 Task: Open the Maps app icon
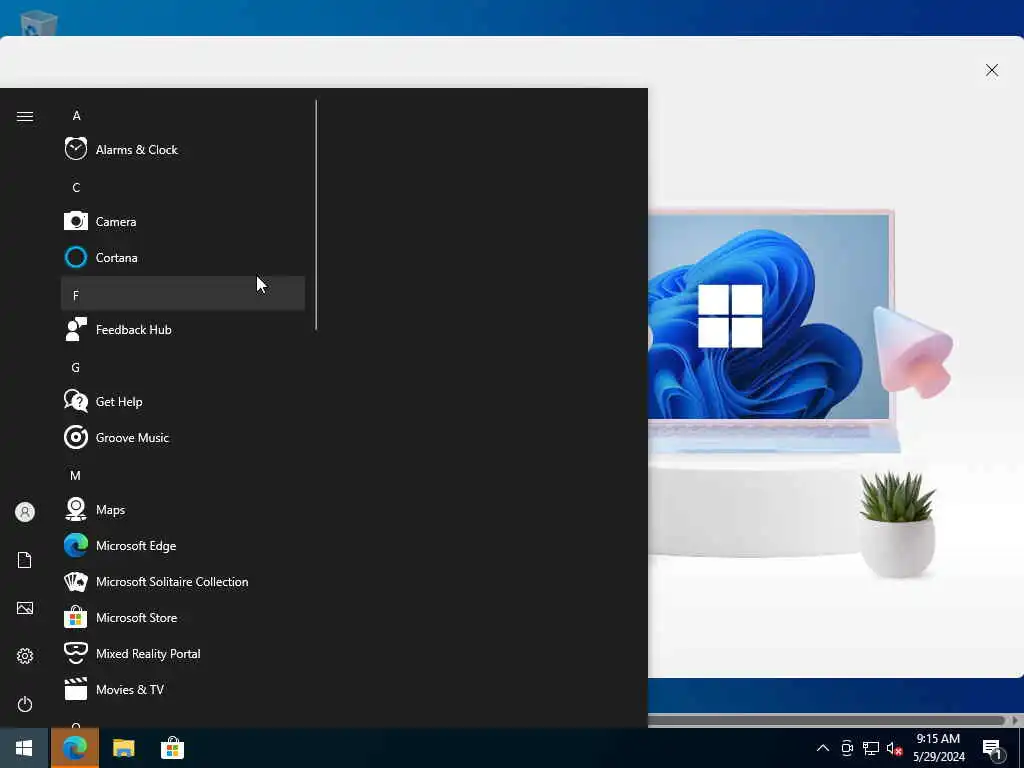tap(76, 509)
